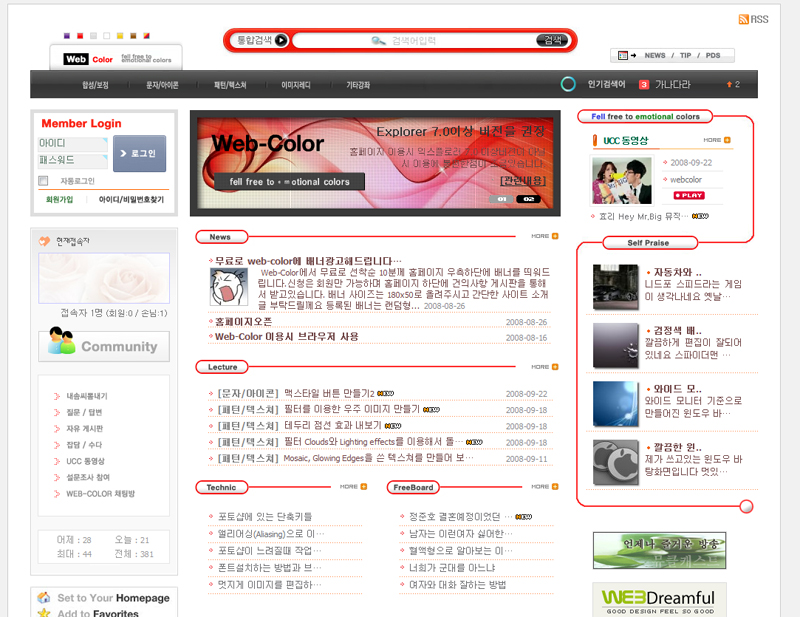Select the purple color theme swatch
The height and width of the screenshot is (617, 800).
pos(66,36)
